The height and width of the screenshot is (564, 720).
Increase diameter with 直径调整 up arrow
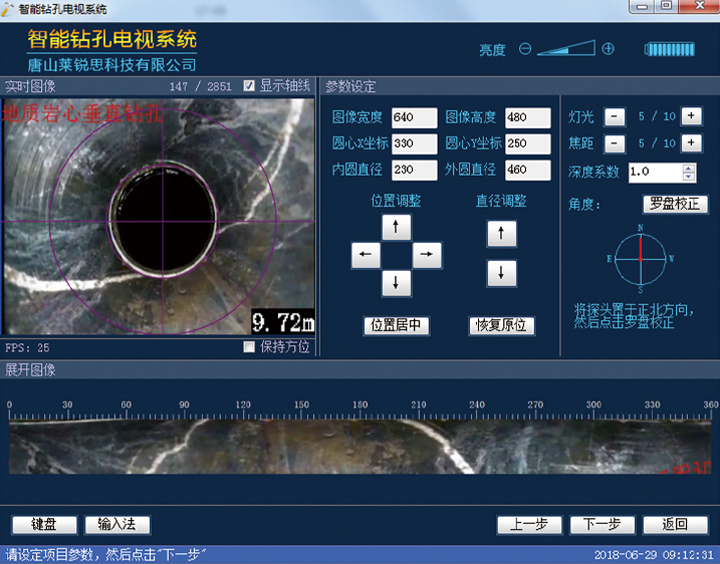[x=501, y=235]
